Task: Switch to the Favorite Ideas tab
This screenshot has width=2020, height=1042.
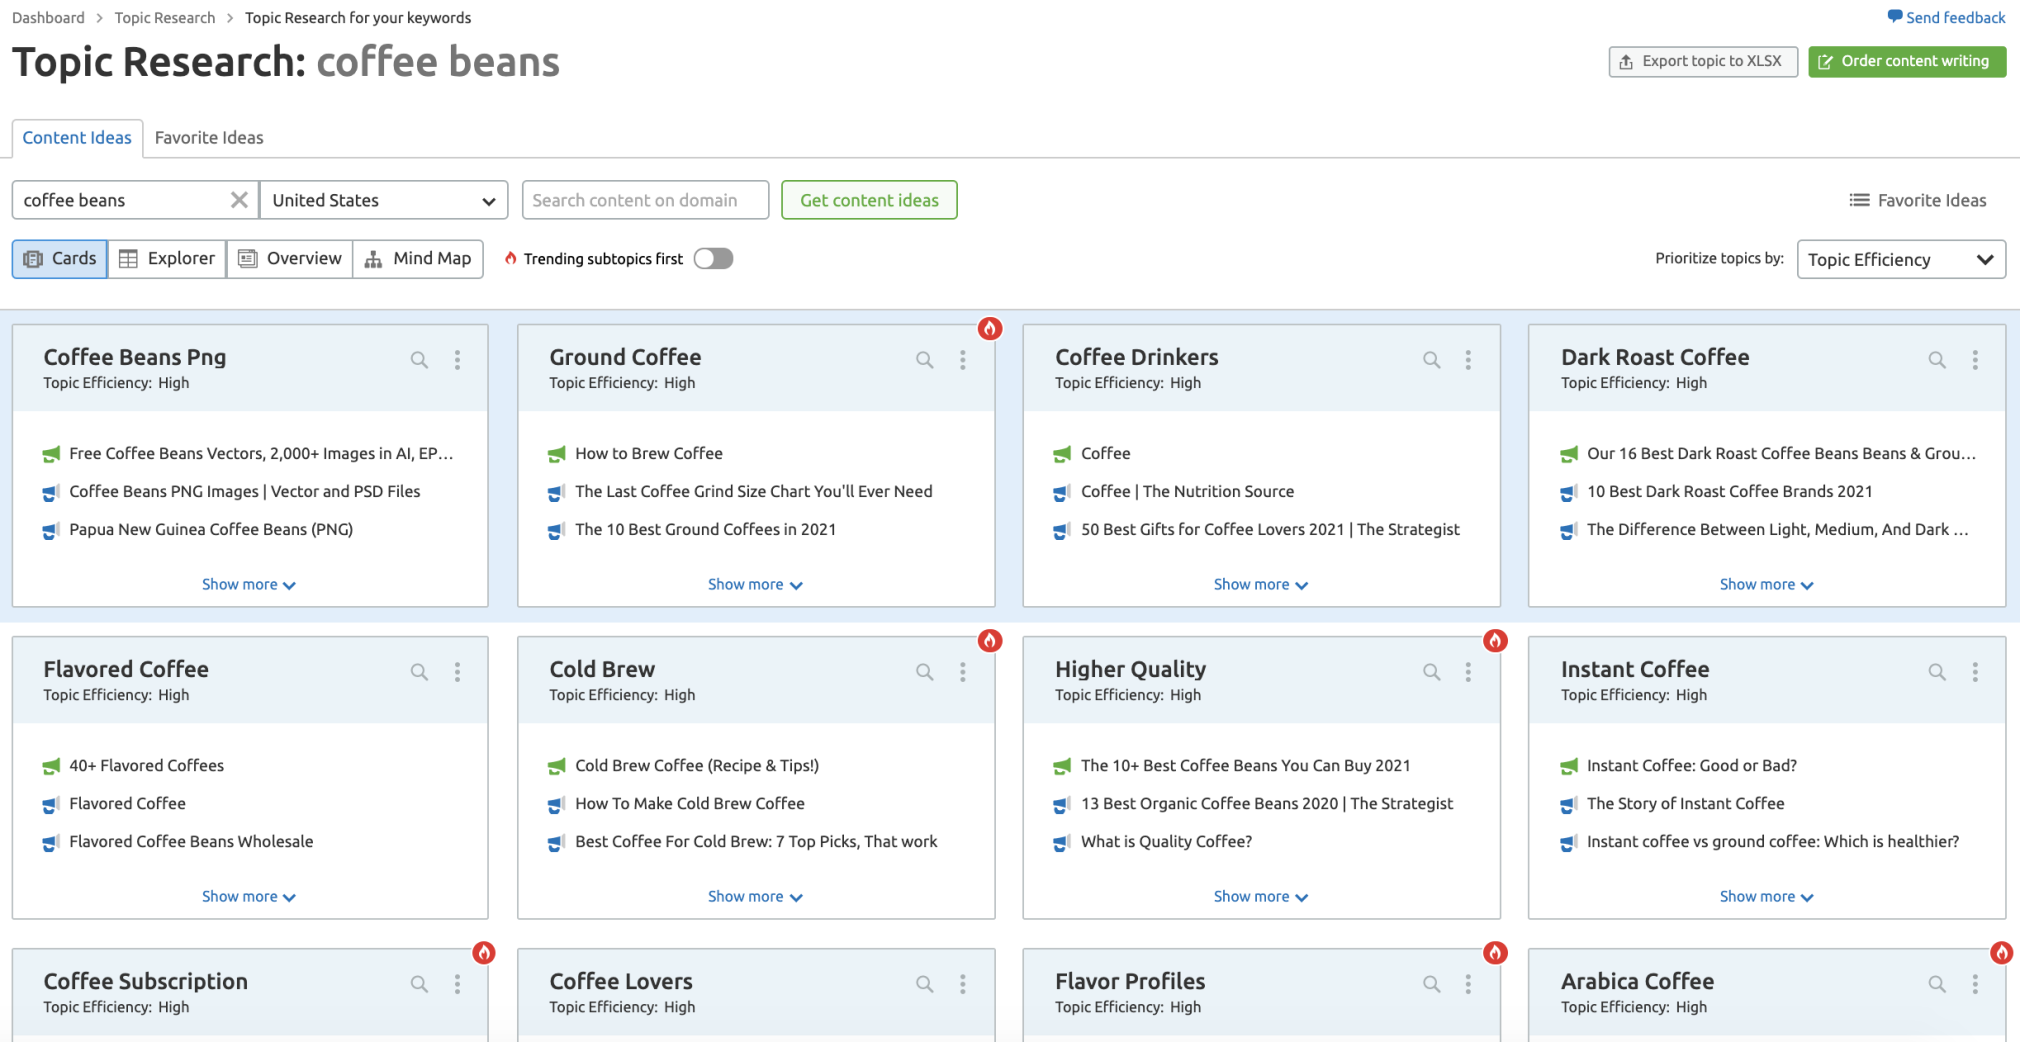Action: (209, 138)
